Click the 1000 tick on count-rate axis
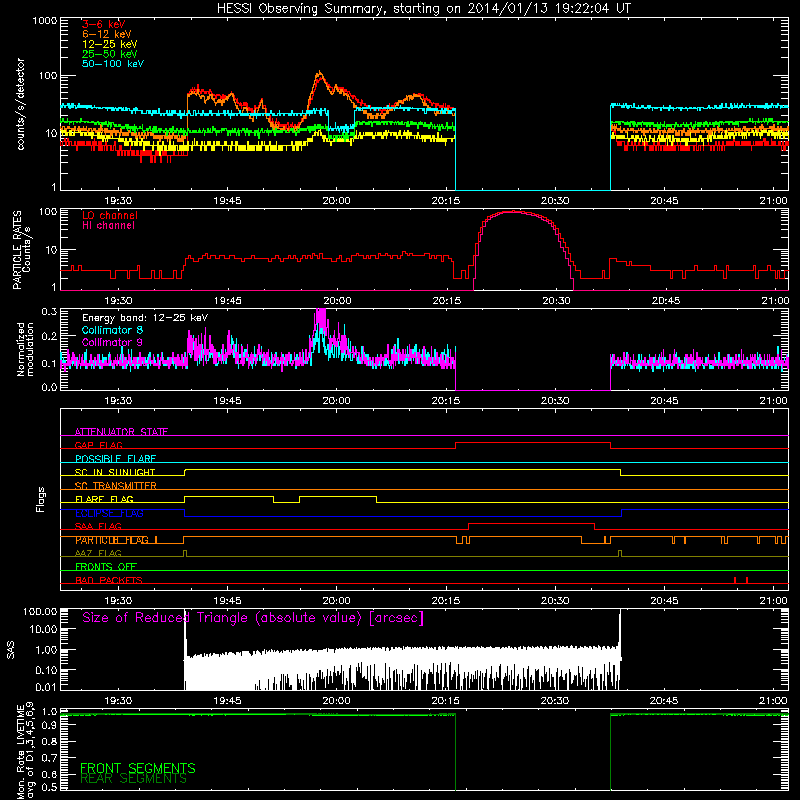Screen dimensions: 800x800 click(x=44, y=21)
